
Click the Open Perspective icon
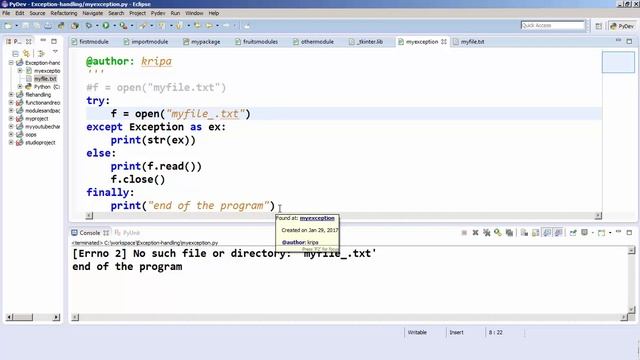(598, 26)
